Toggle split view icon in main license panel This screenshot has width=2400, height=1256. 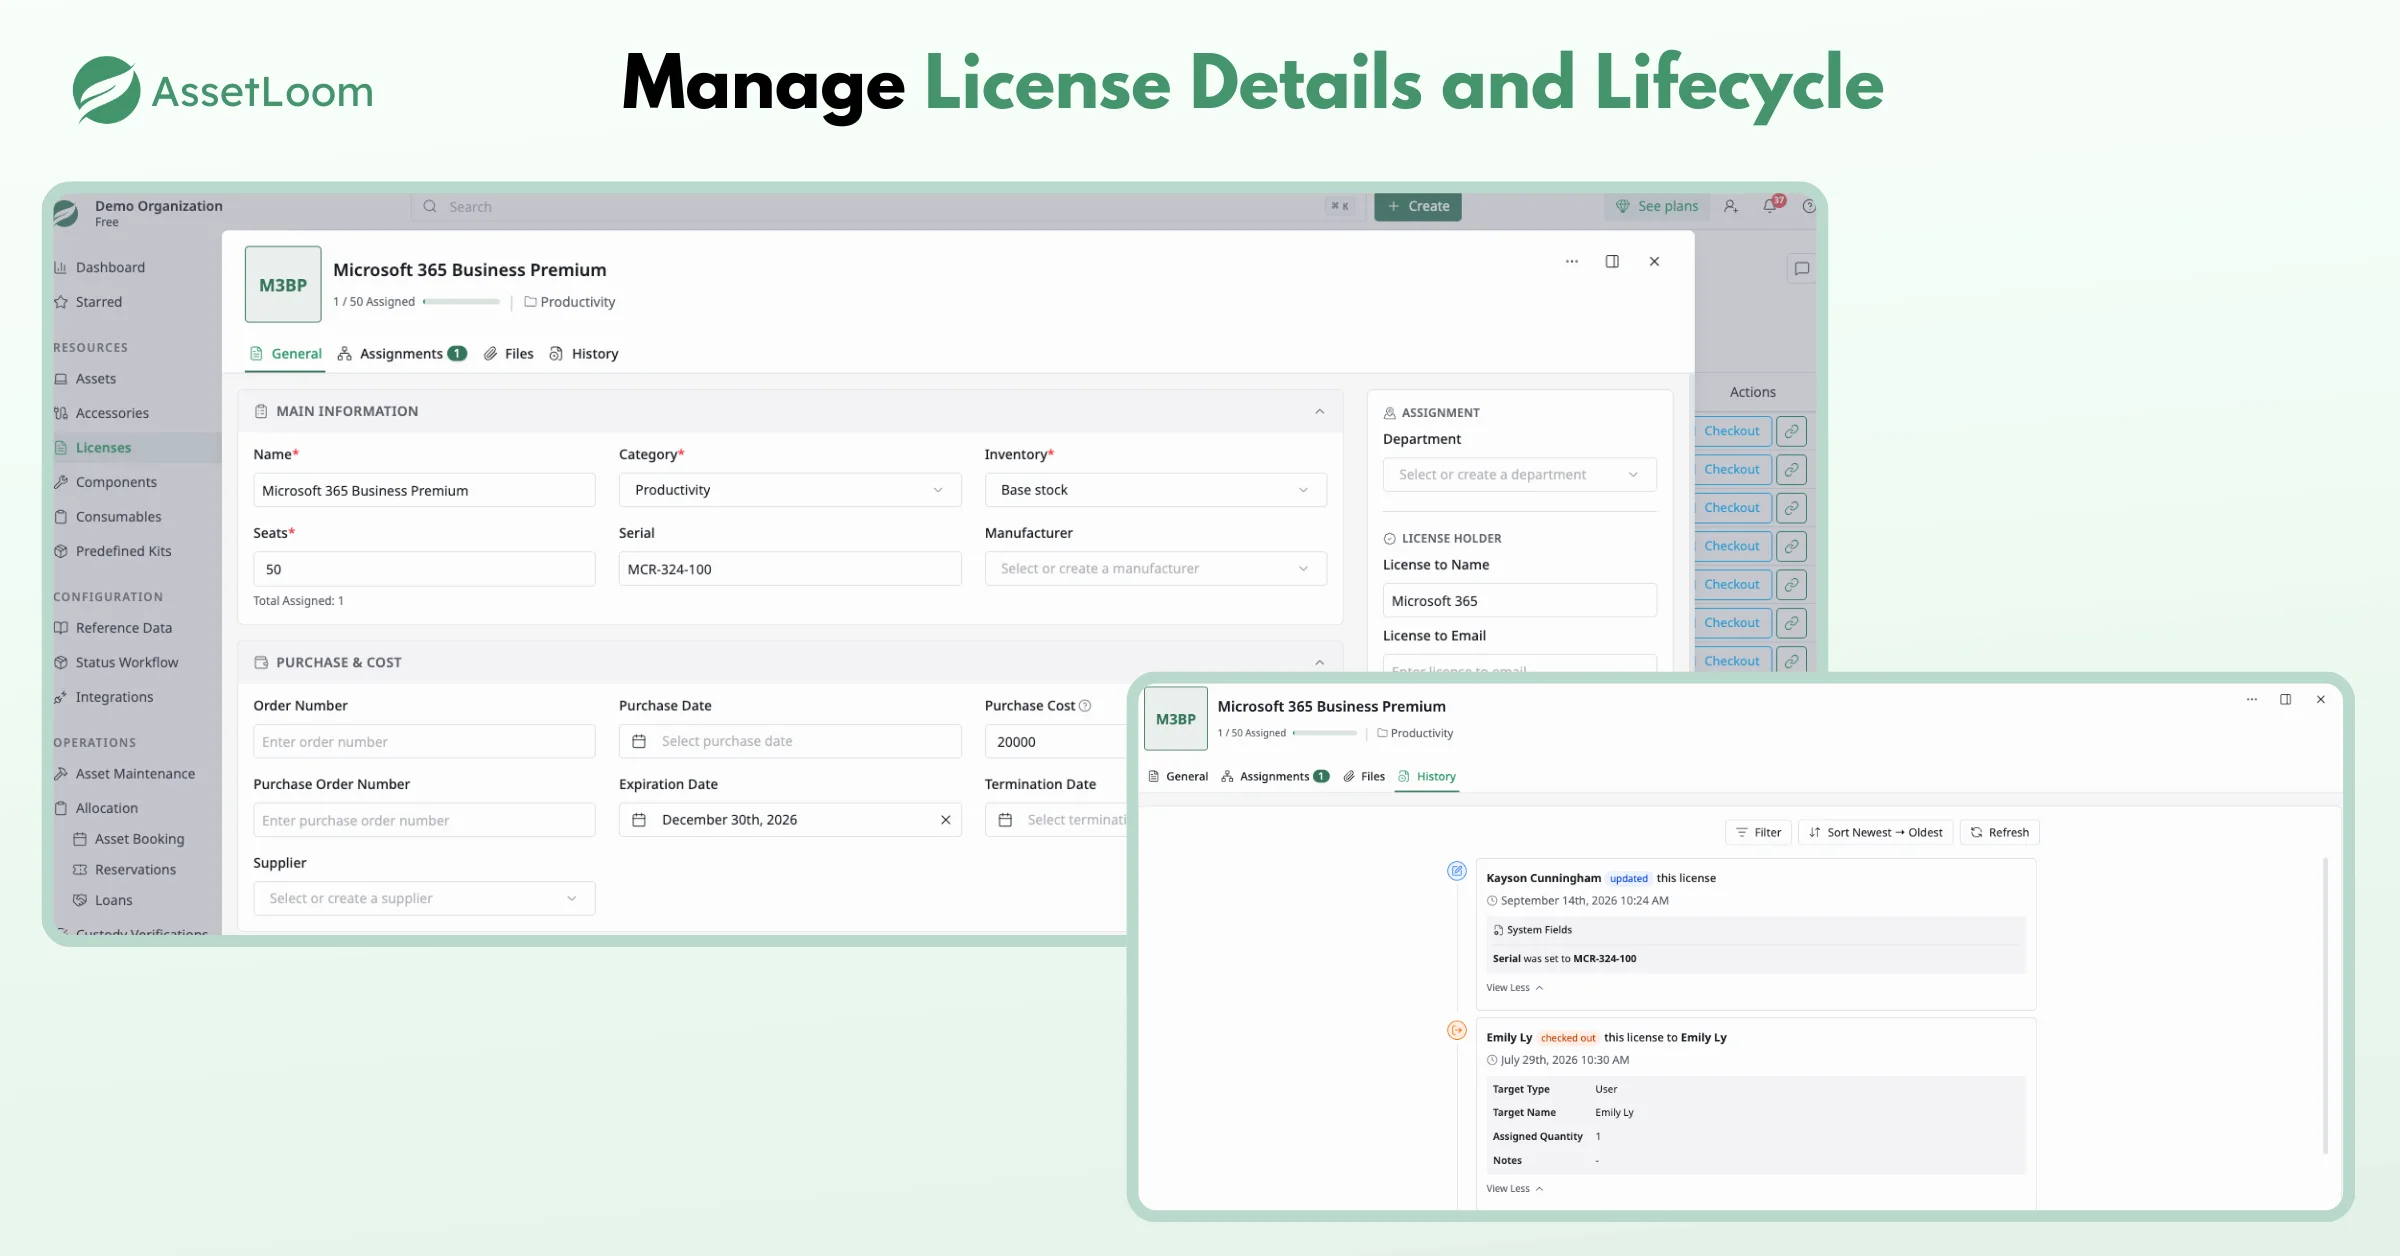1612,261
